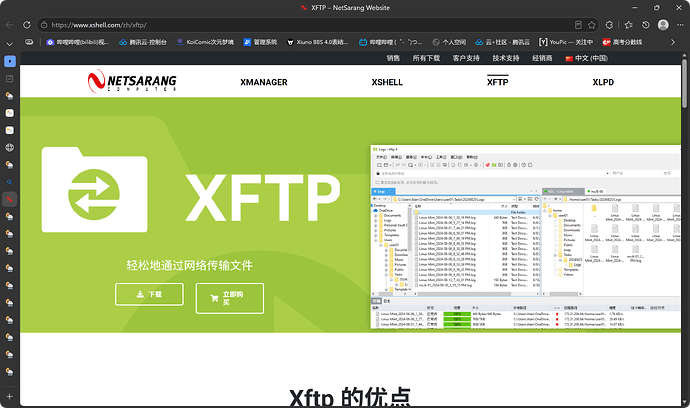Open the XLPD product menu

(603, 82)
